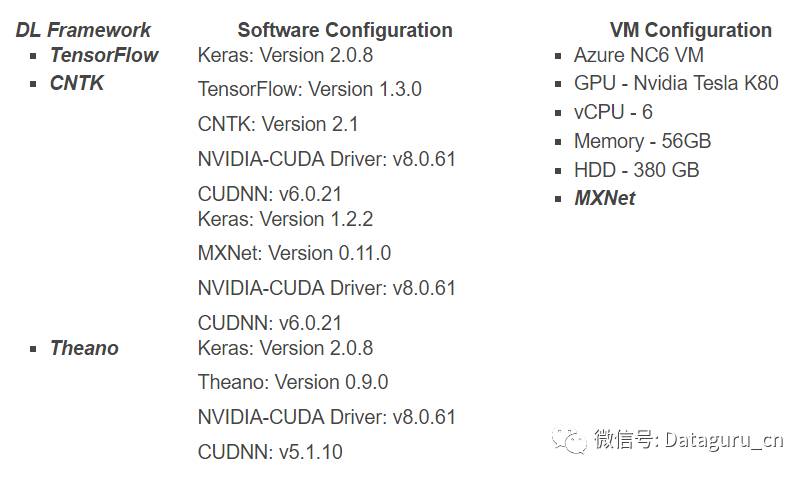Click the MXNet Version 0.11.0 line
Image resolution: width=810 pixels, height=478 pixels.
click(294, 253)
